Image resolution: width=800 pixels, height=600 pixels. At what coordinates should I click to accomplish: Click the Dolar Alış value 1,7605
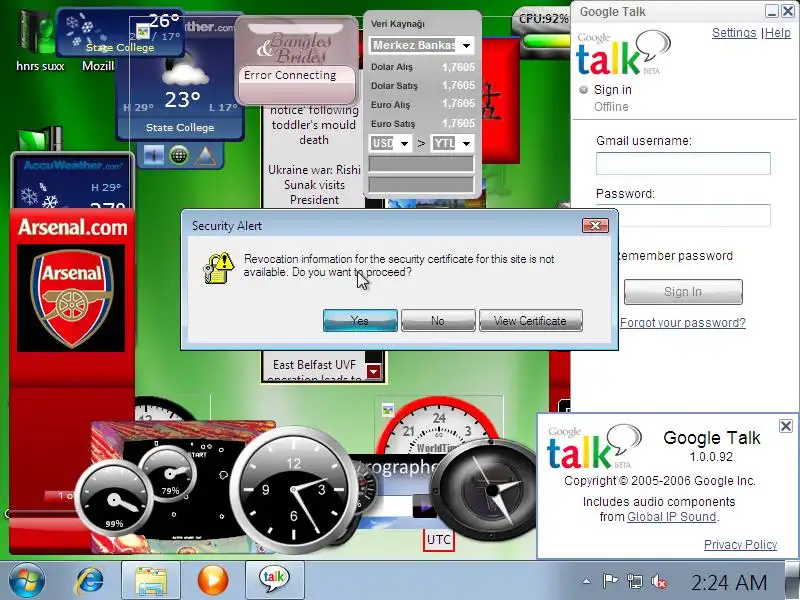[458, 67]
